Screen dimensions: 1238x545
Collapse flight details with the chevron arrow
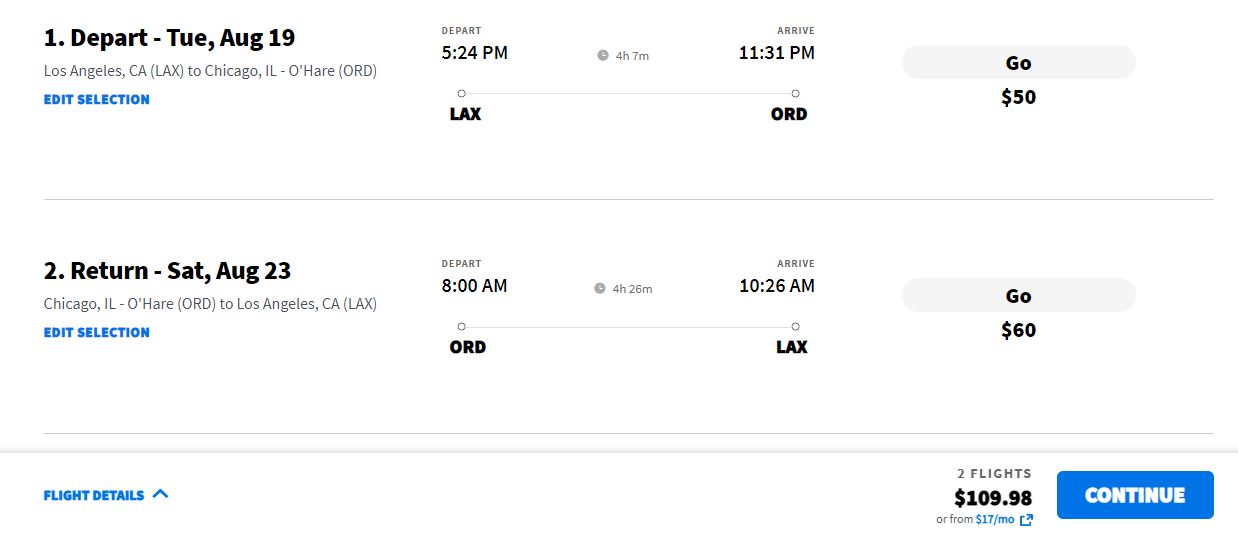[161, 494]
